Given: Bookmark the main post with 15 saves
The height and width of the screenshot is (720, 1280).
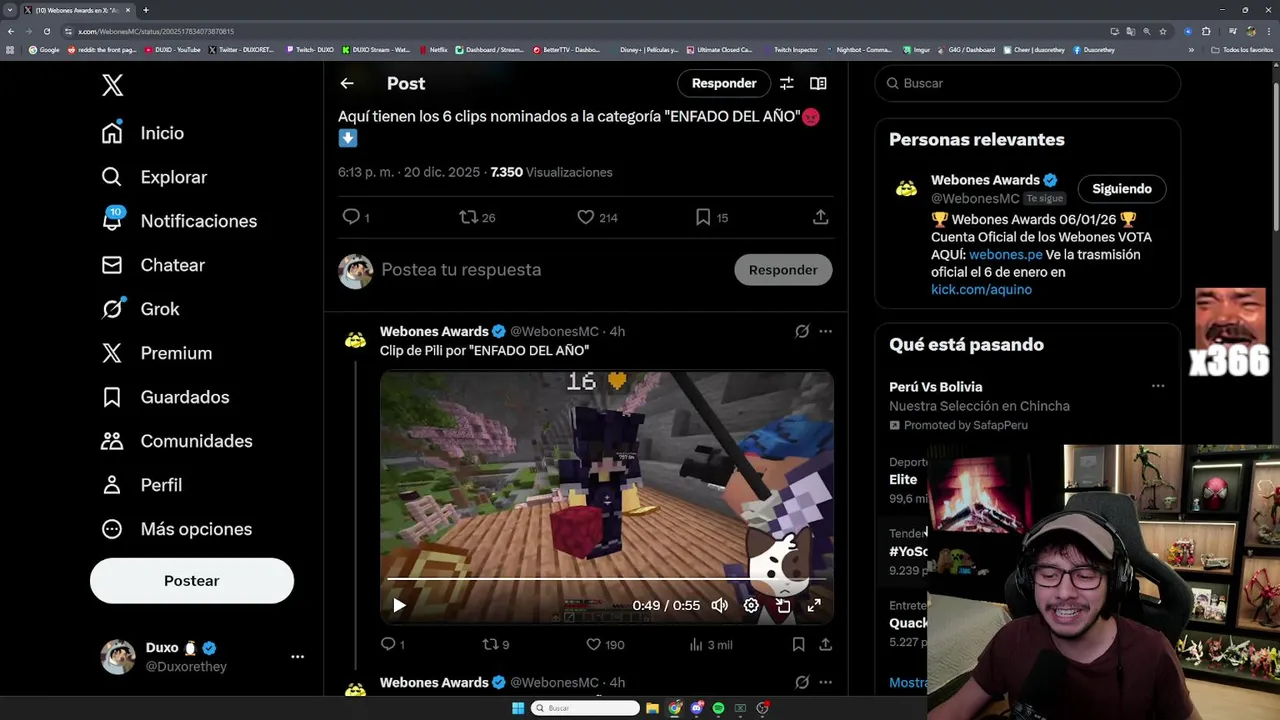Looking at the screenshot, I should pyautogui.click(x=703, y=217).
